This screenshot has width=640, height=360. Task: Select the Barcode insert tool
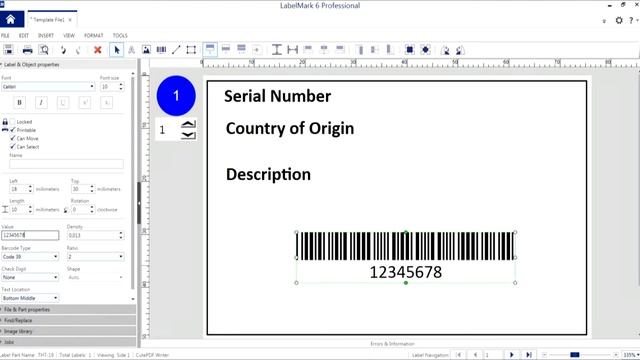point(161,50)
